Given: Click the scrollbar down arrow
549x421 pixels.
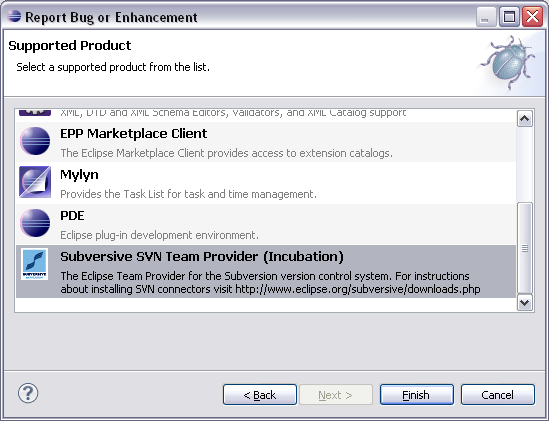Looking at the screenshot, I should (524, 302).
